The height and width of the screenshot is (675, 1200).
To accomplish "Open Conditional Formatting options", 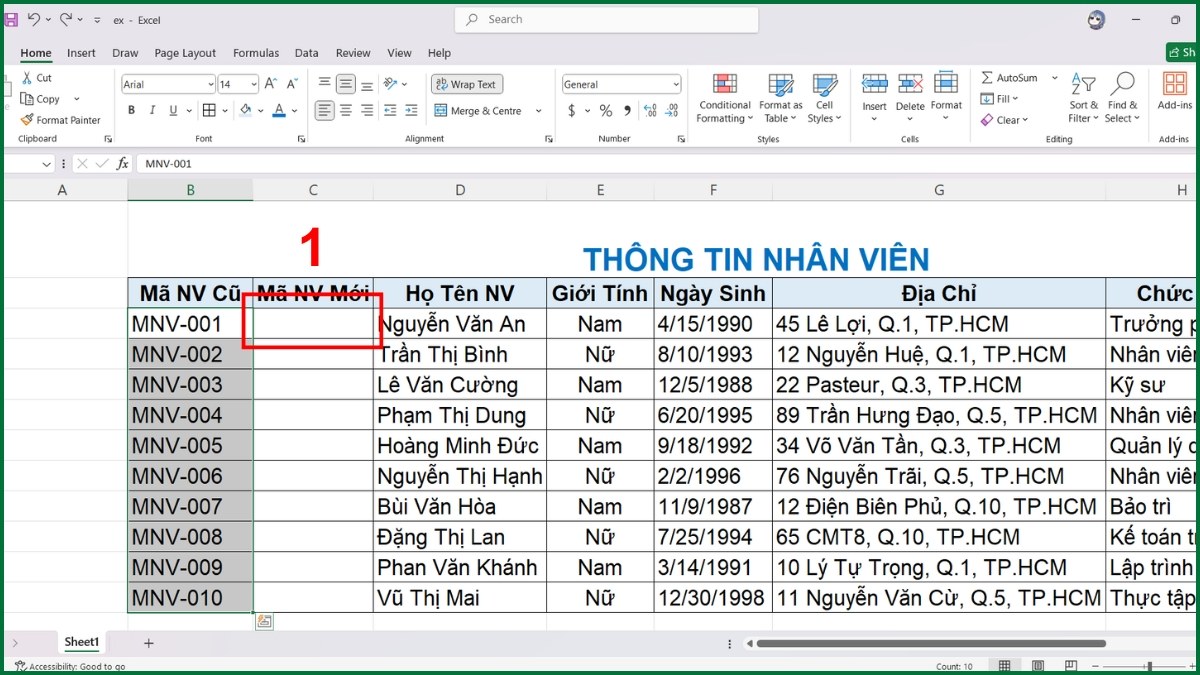I will click(723, 97).
